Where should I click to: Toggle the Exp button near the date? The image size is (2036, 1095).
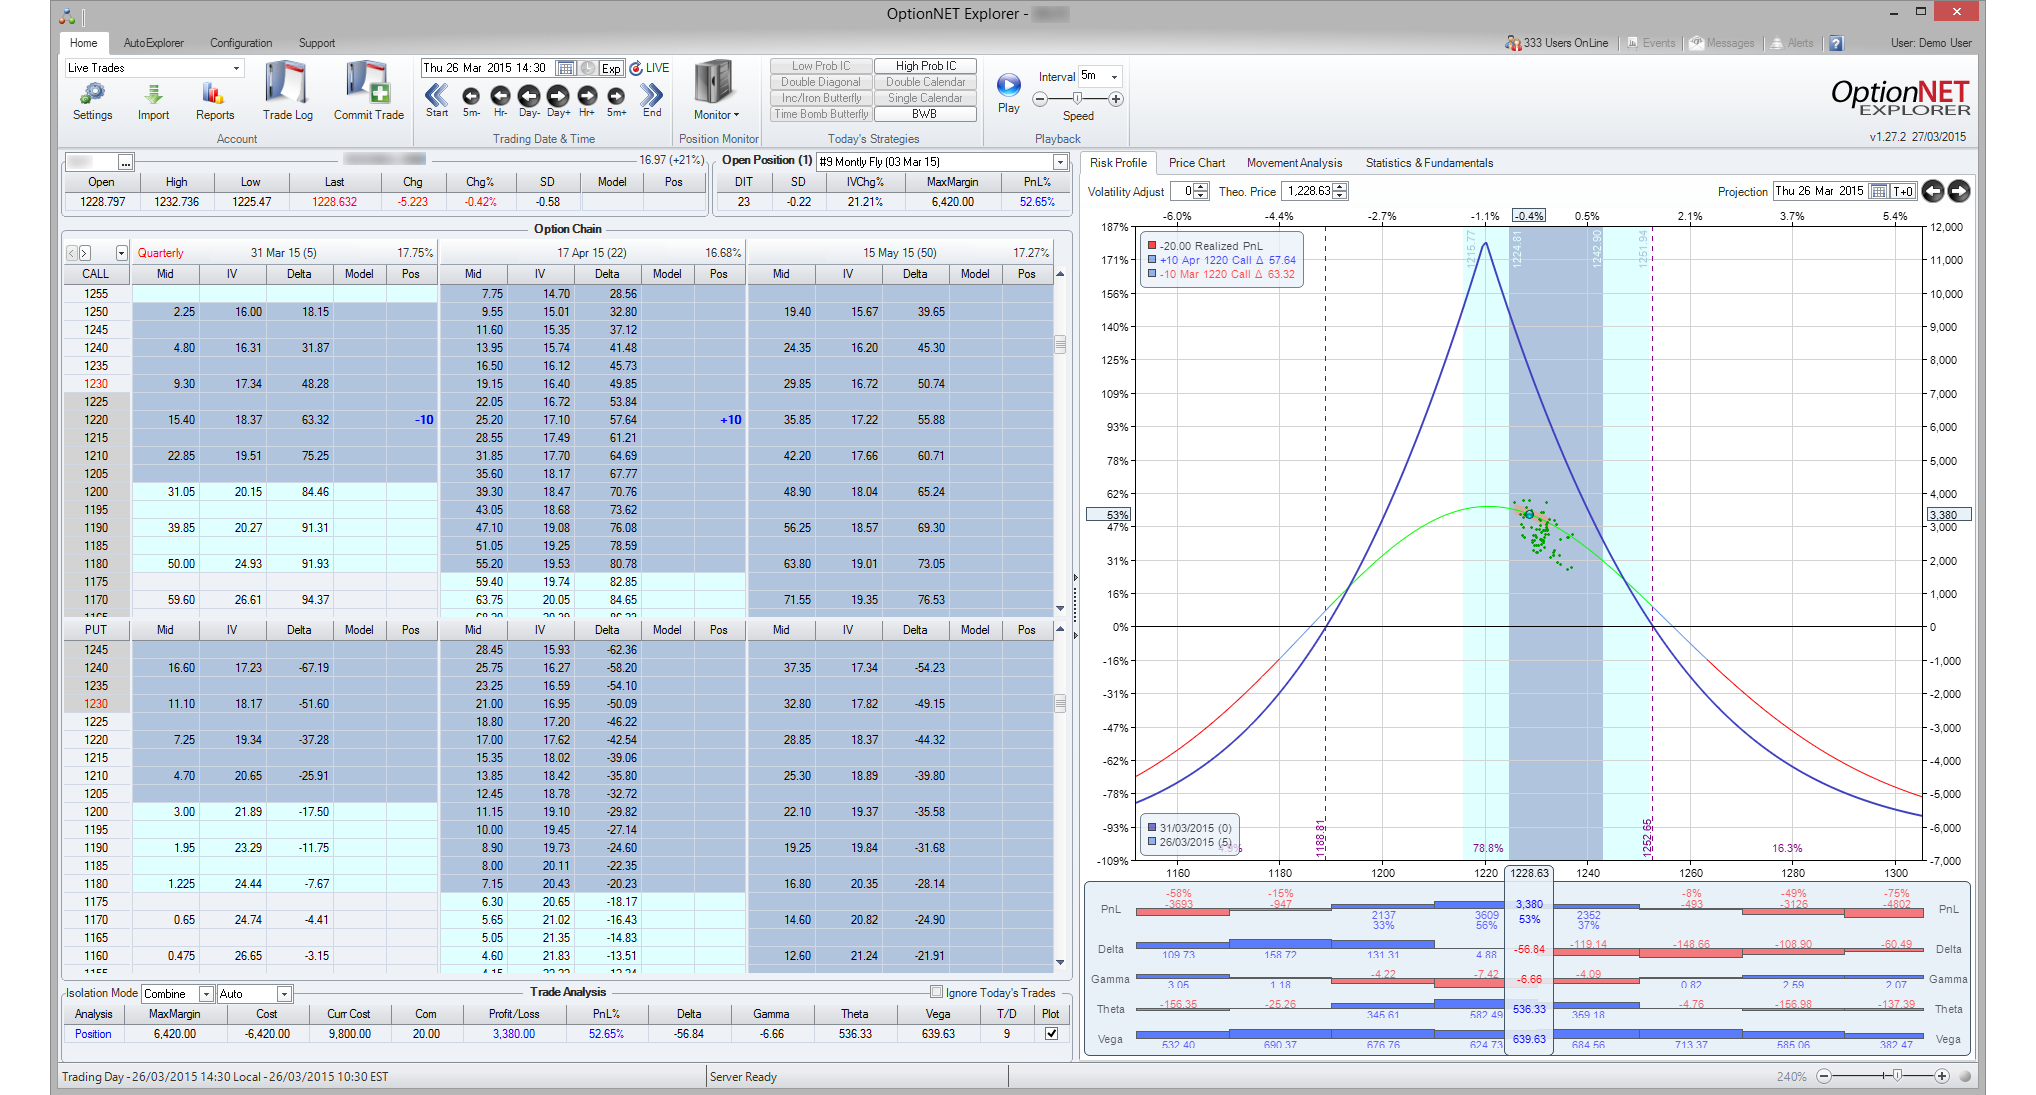click(610, 68)
